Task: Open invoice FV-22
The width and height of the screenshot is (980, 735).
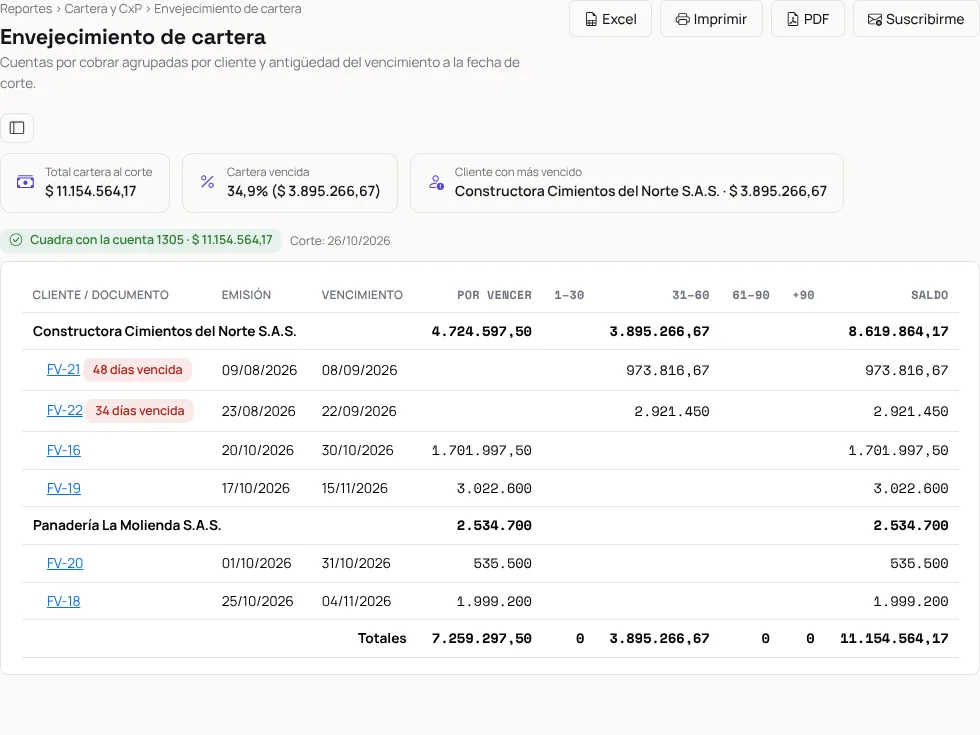Action: coord(64,411)
